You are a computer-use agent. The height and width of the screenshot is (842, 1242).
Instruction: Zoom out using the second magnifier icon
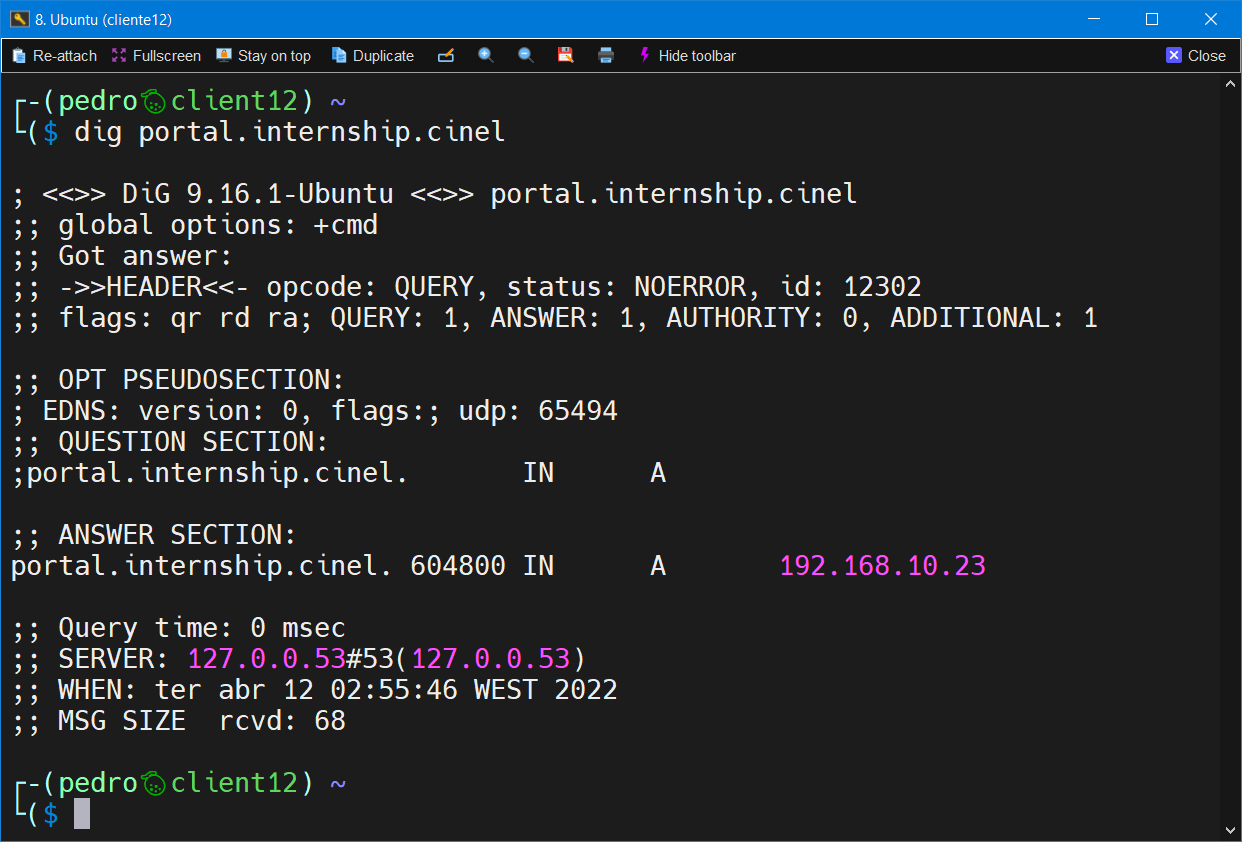point(526,55)
